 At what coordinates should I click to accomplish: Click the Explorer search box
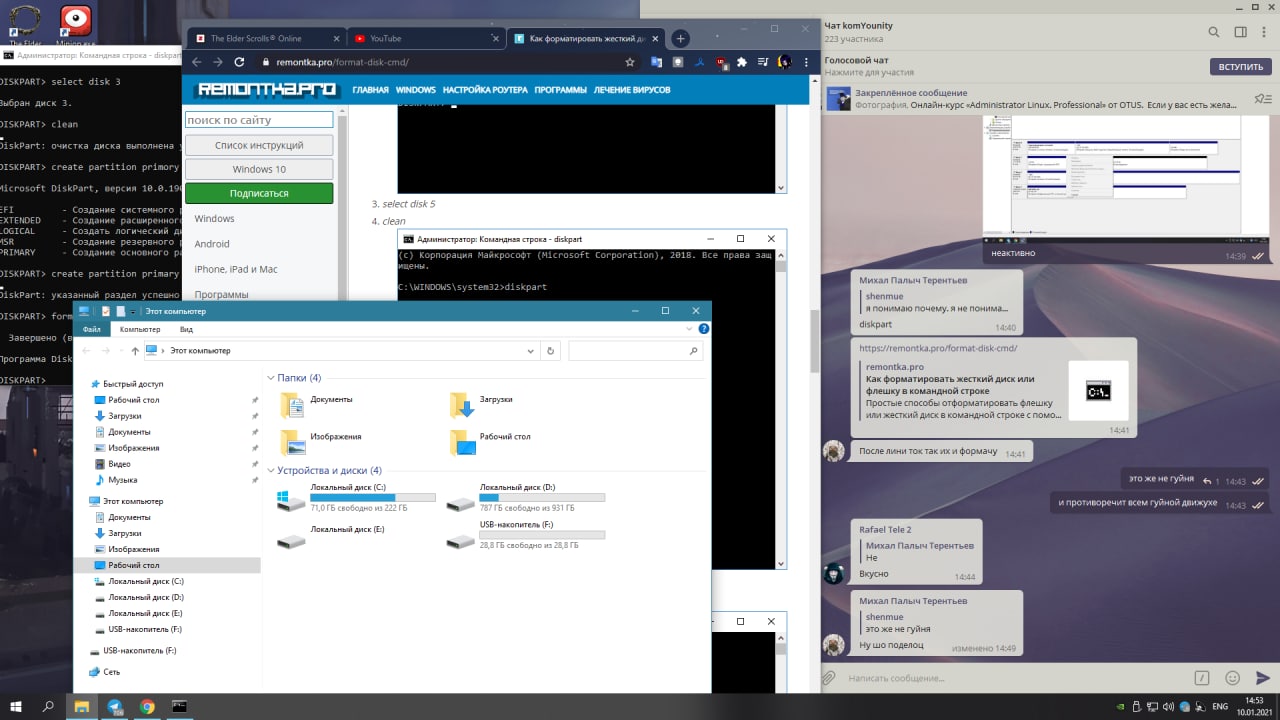point(634,351)
